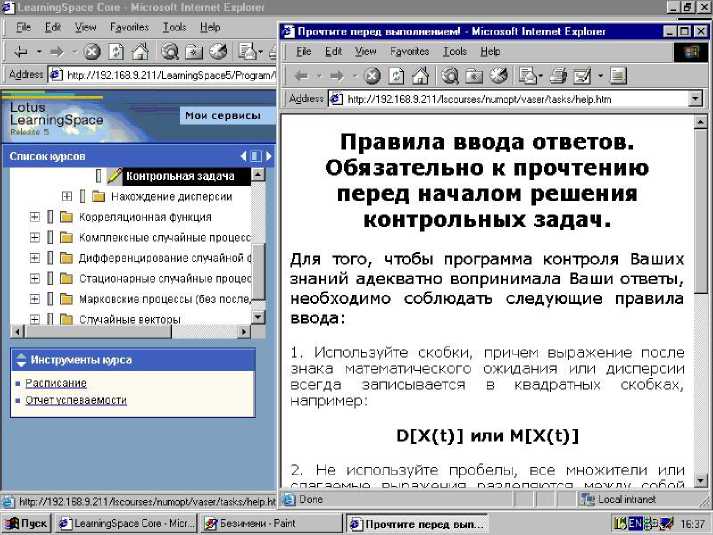713x535 pixels.
Task: Click Favorites icon in LearningSpace Core window
Action: pos(194,52)
